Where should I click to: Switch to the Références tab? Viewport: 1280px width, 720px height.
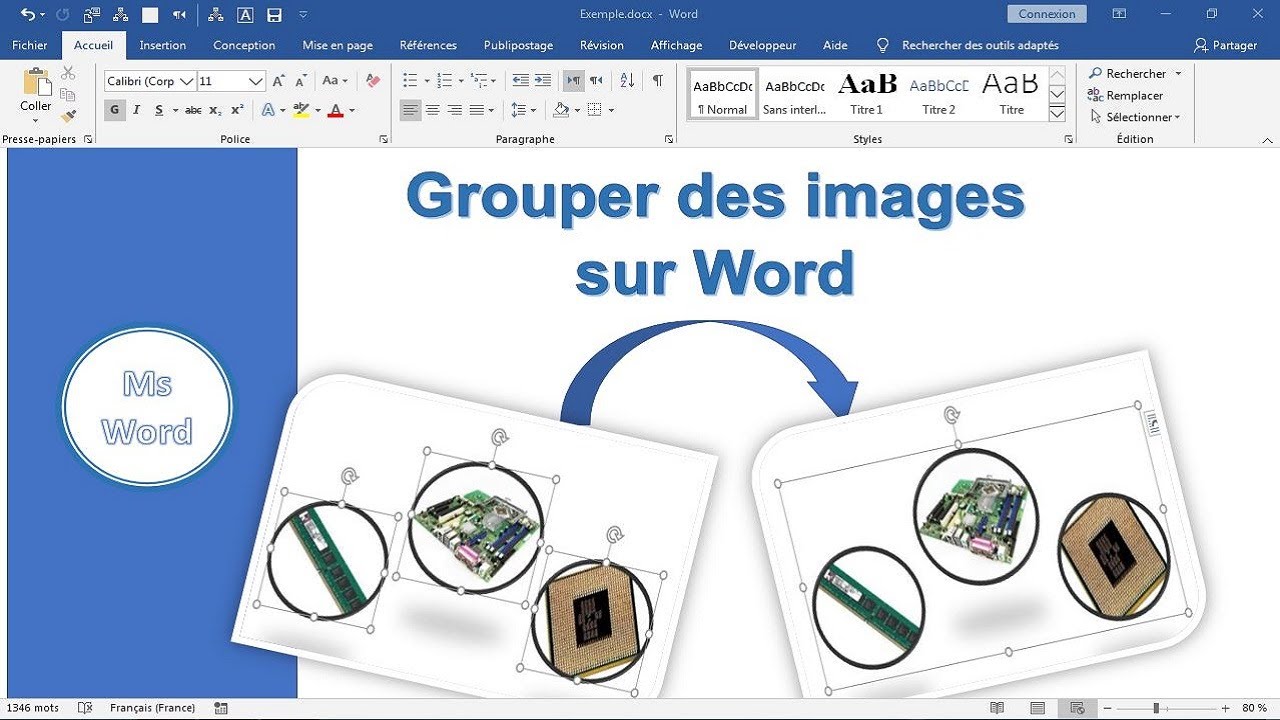tap(428, 45)
